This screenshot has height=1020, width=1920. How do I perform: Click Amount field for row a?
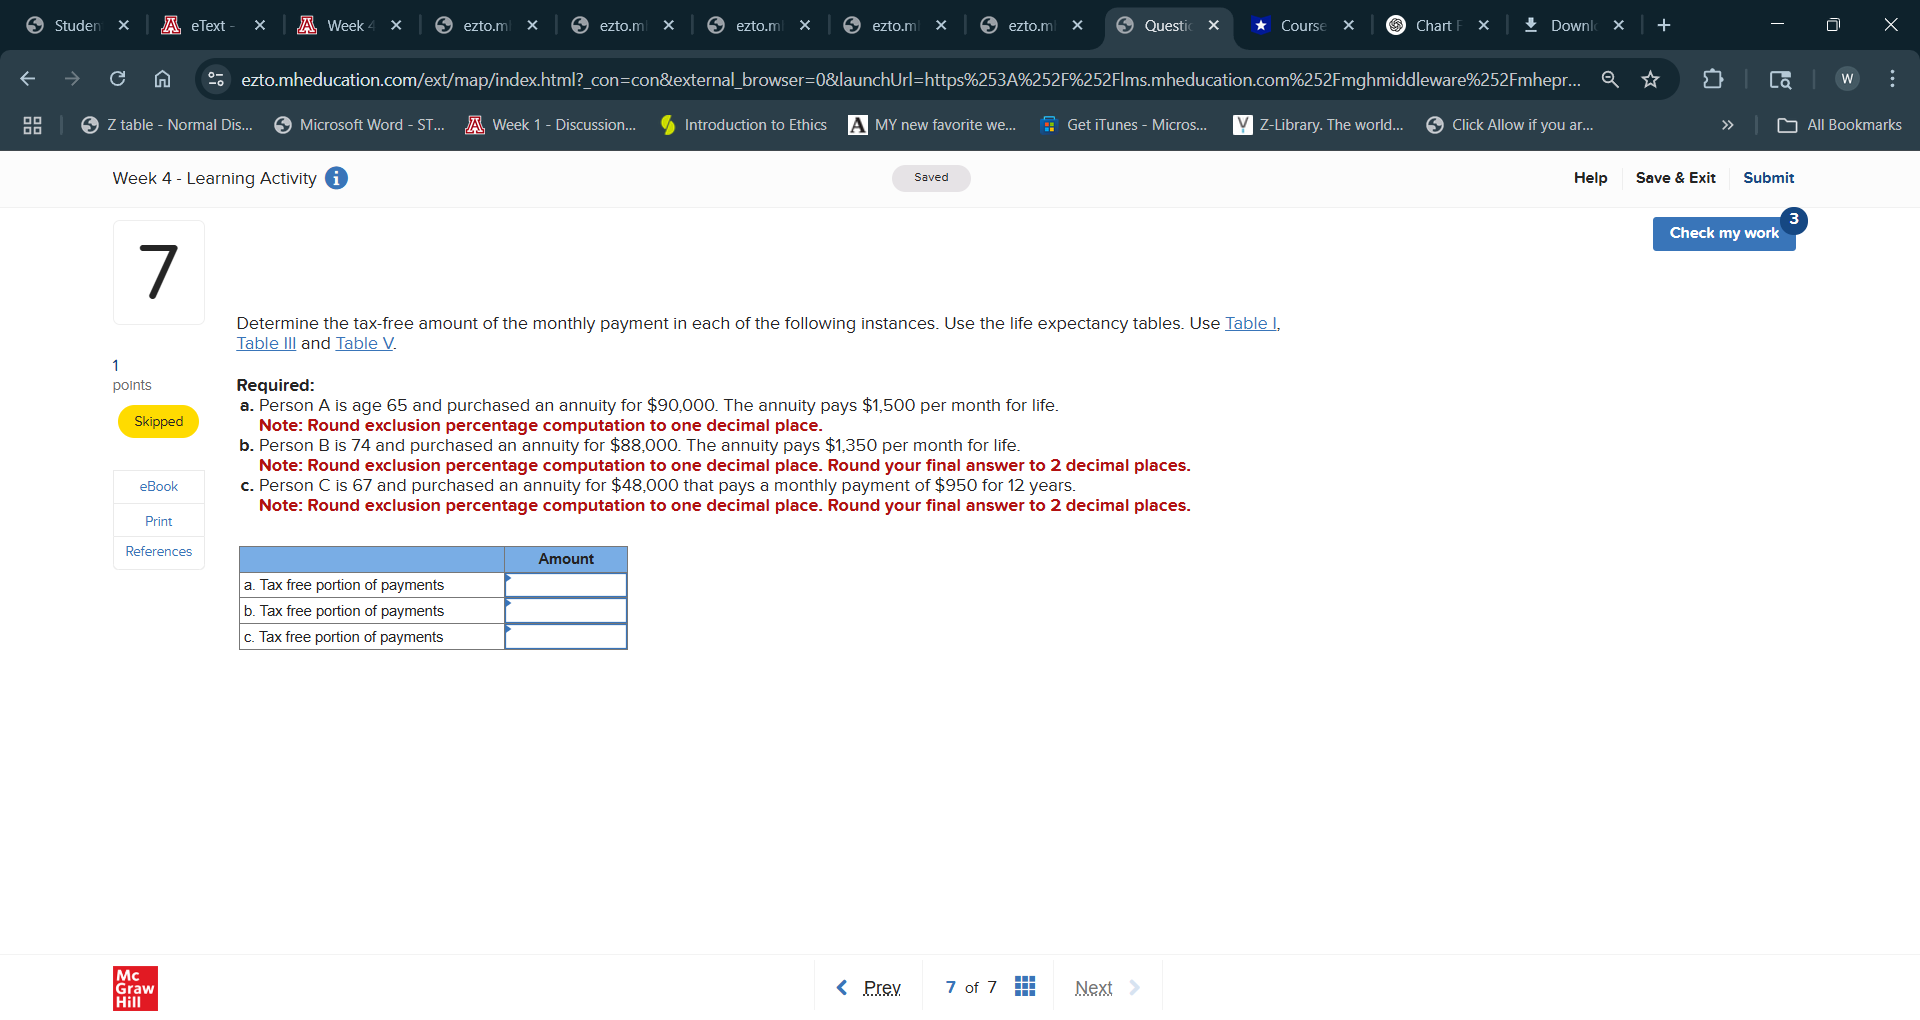566,585
